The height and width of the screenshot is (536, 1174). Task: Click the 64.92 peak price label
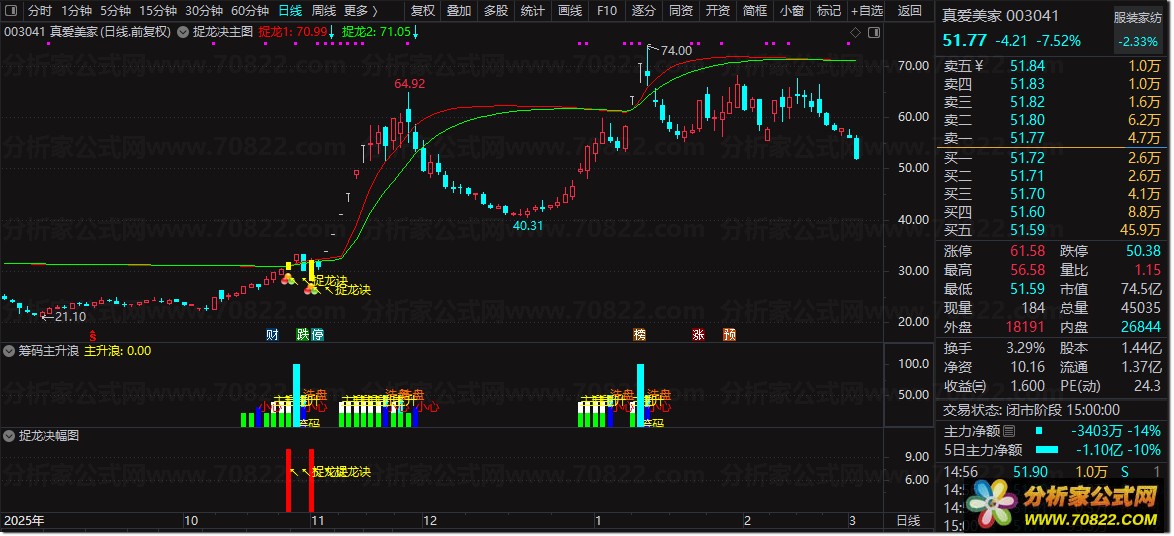(x=410, y=83)
